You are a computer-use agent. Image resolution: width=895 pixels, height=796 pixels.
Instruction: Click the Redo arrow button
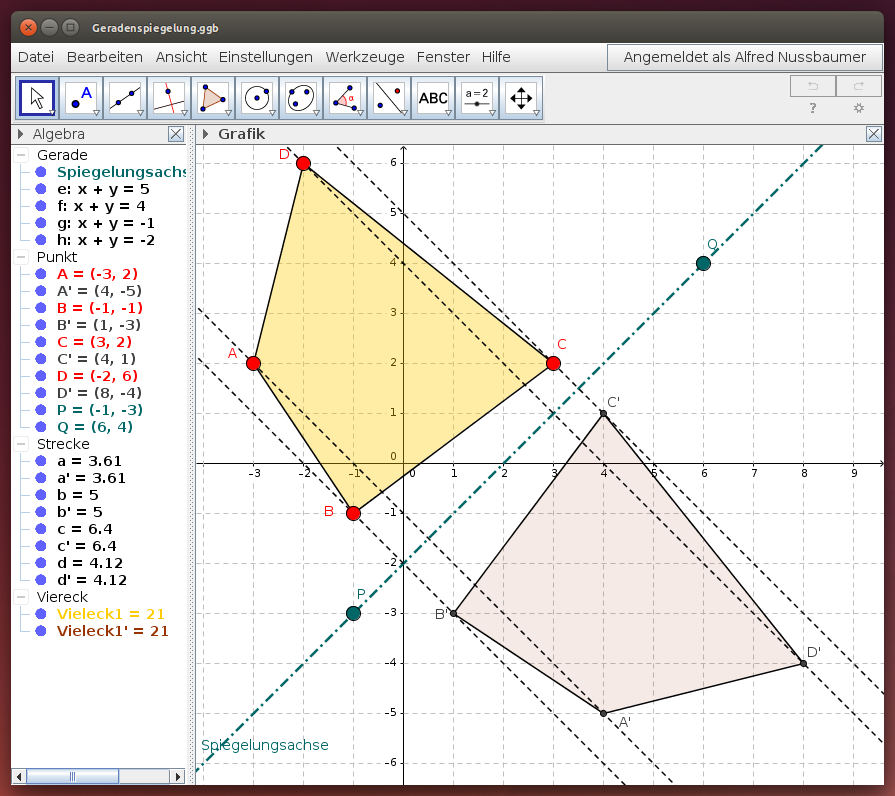pyautogui.click(x=858, y=86)
